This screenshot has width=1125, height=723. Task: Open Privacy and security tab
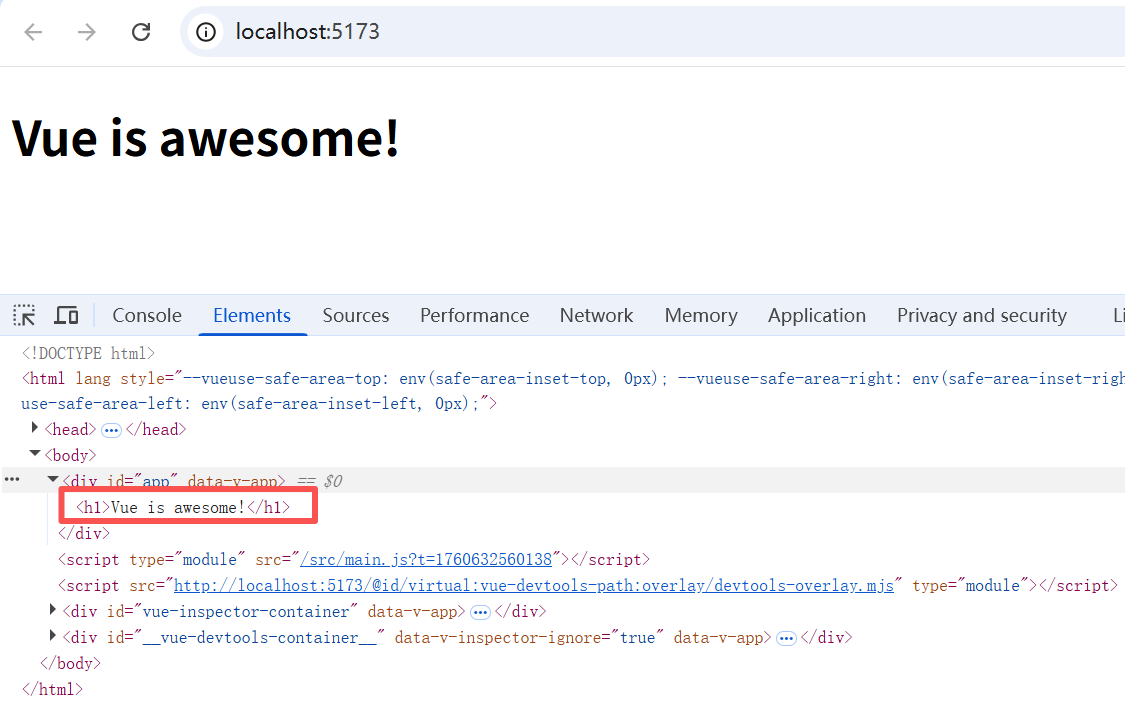point(982,316)
